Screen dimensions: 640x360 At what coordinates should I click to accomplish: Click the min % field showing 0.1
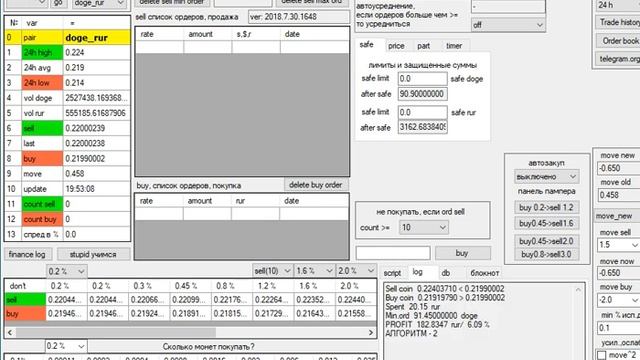pyautogui.click(x=619, y=328)
